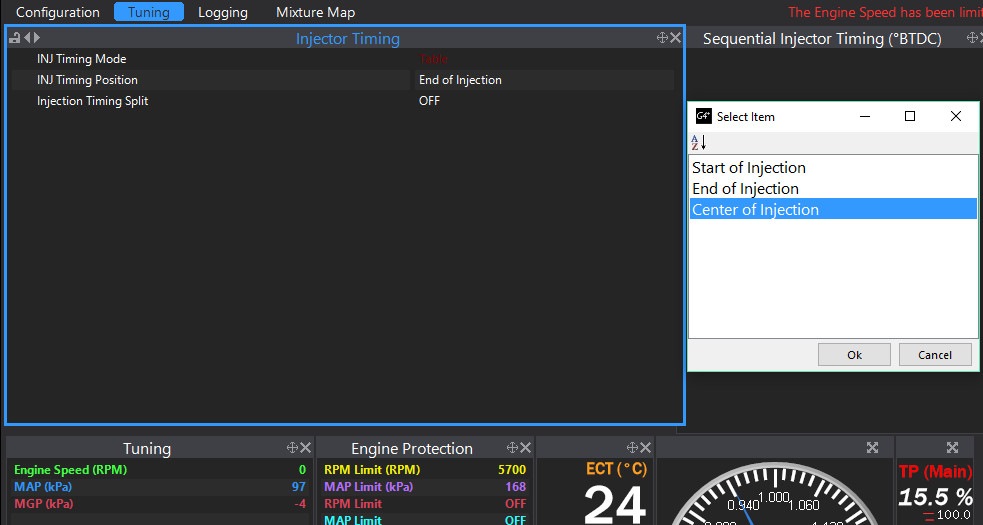Image resolution: width=983 pixels, height=525 pixels.
Task: Click the lock icon in Injector Timing panel
Action: coord(15,38)
